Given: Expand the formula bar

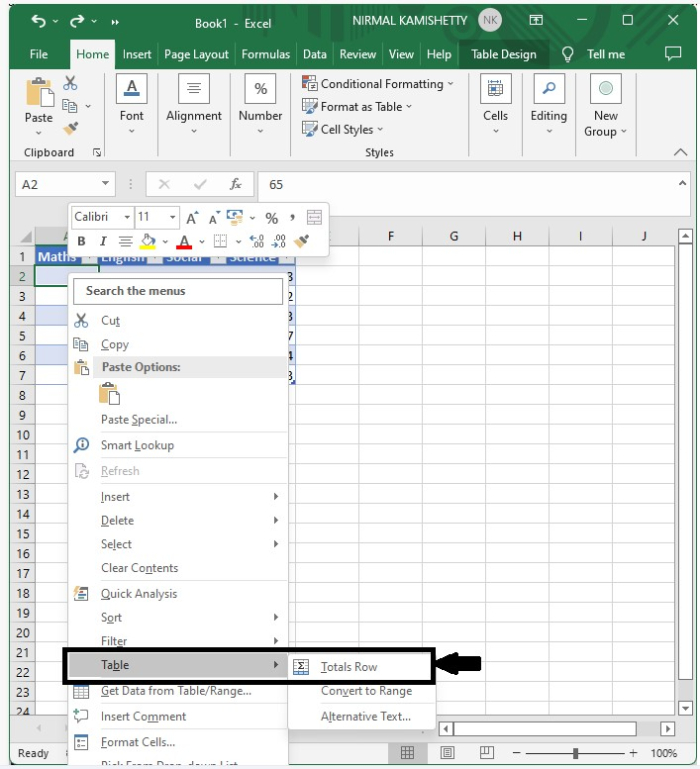Looking at the screenshot, I should click(x=682, y=183).
